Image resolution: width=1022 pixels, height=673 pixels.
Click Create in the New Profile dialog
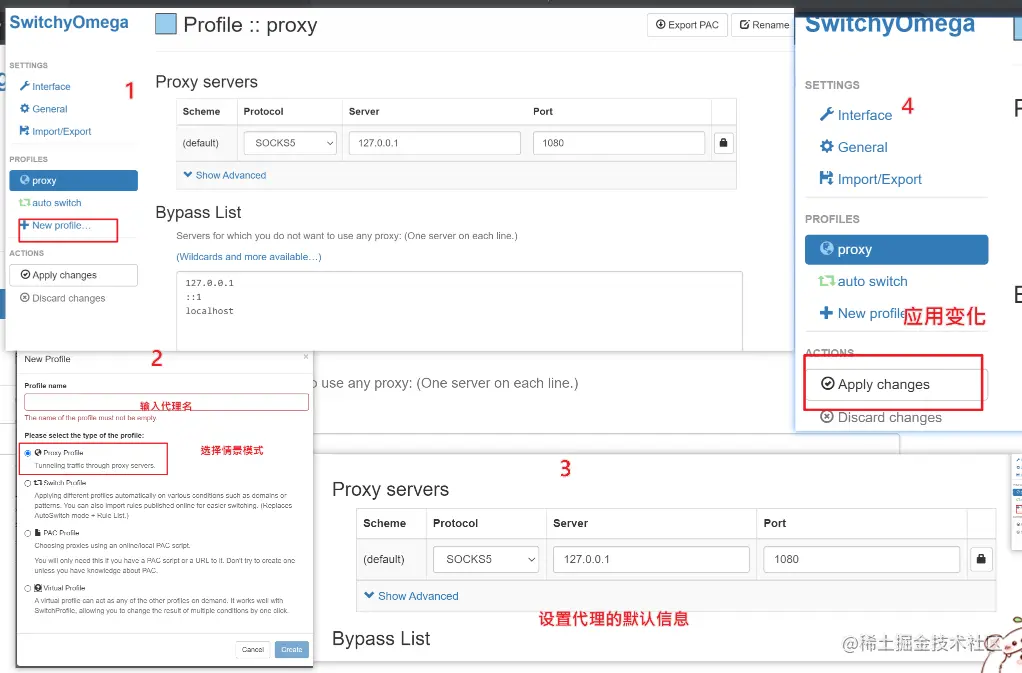point(291,650)
